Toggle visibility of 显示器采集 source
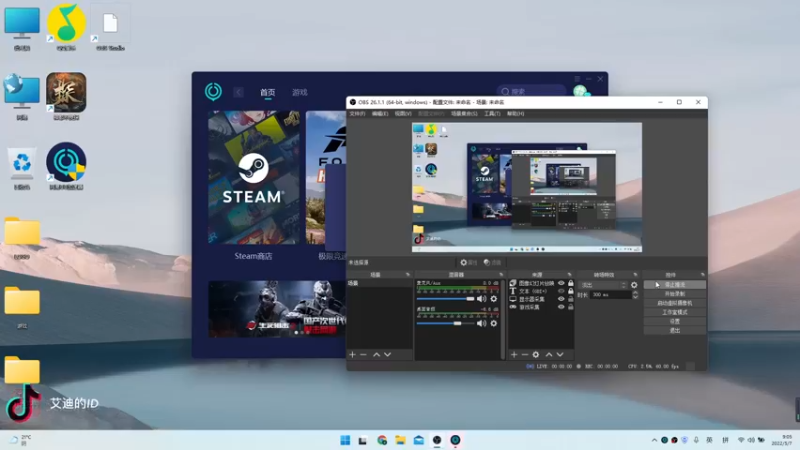This screenshot has width=800, height=450. [x=561, y=299]
